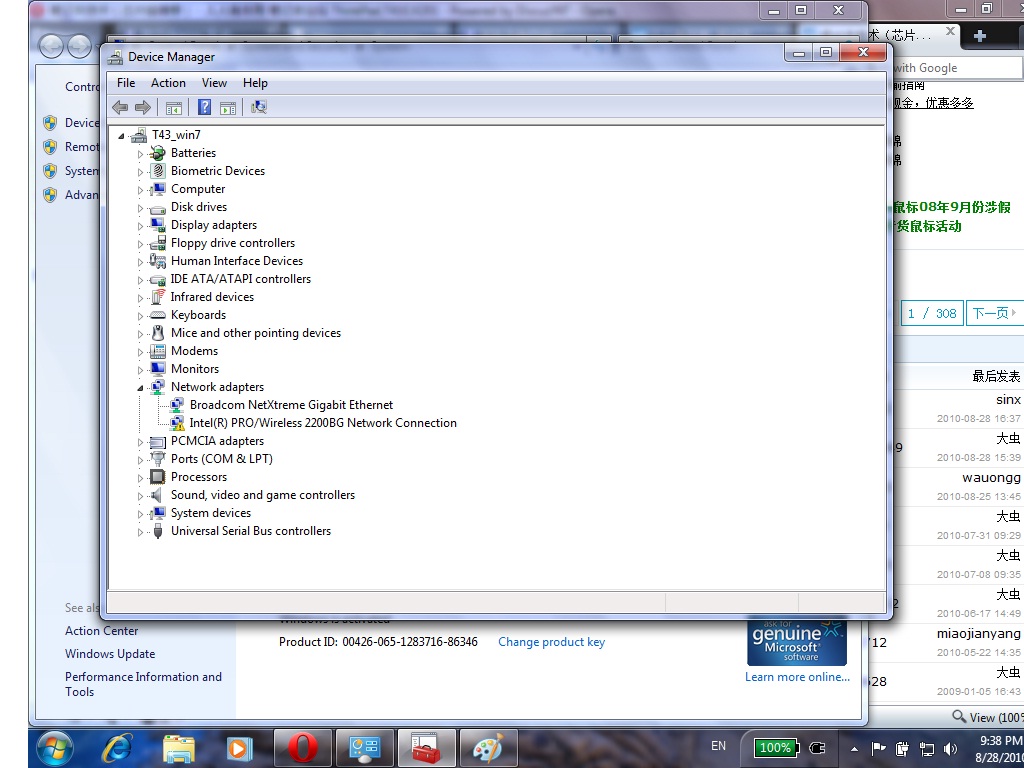Open Windows Media Player from the taskbar
Viewport: 1024px width, 768px height.
[239, 748]
